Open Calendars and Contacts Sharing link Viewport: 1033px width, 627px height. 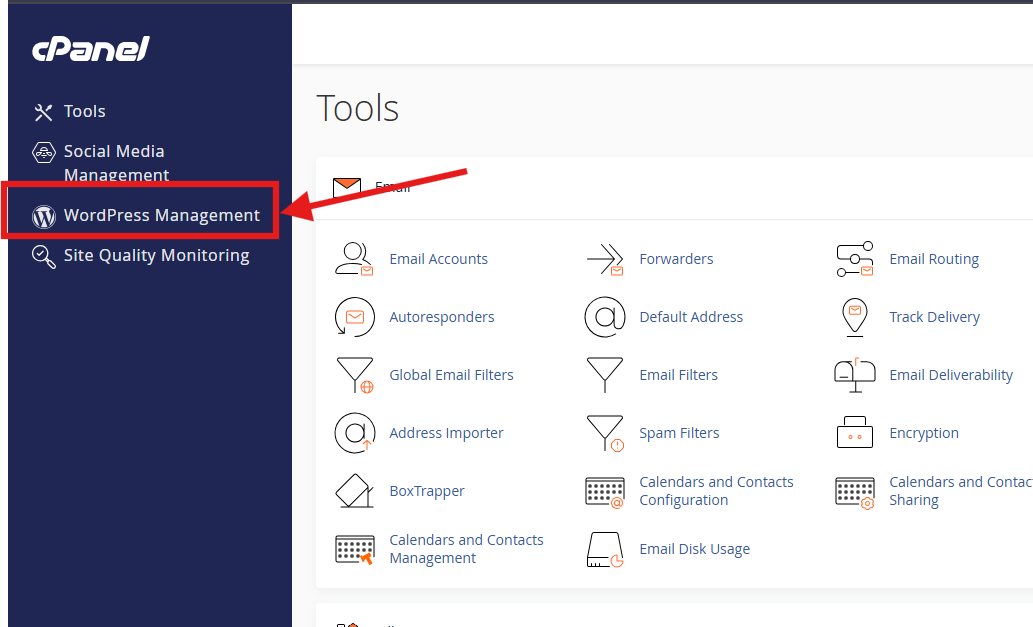click(x=961, y=491)
